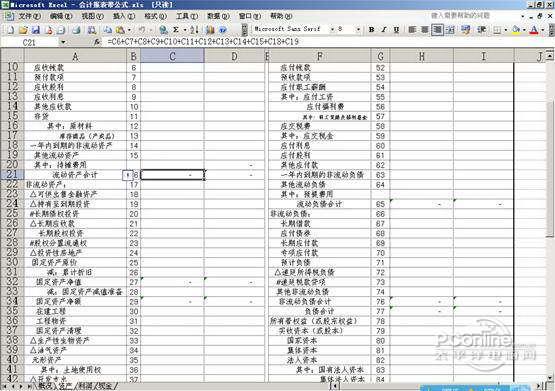
Task: Click the fx Insert Function button
Action: tap(97, 42)
